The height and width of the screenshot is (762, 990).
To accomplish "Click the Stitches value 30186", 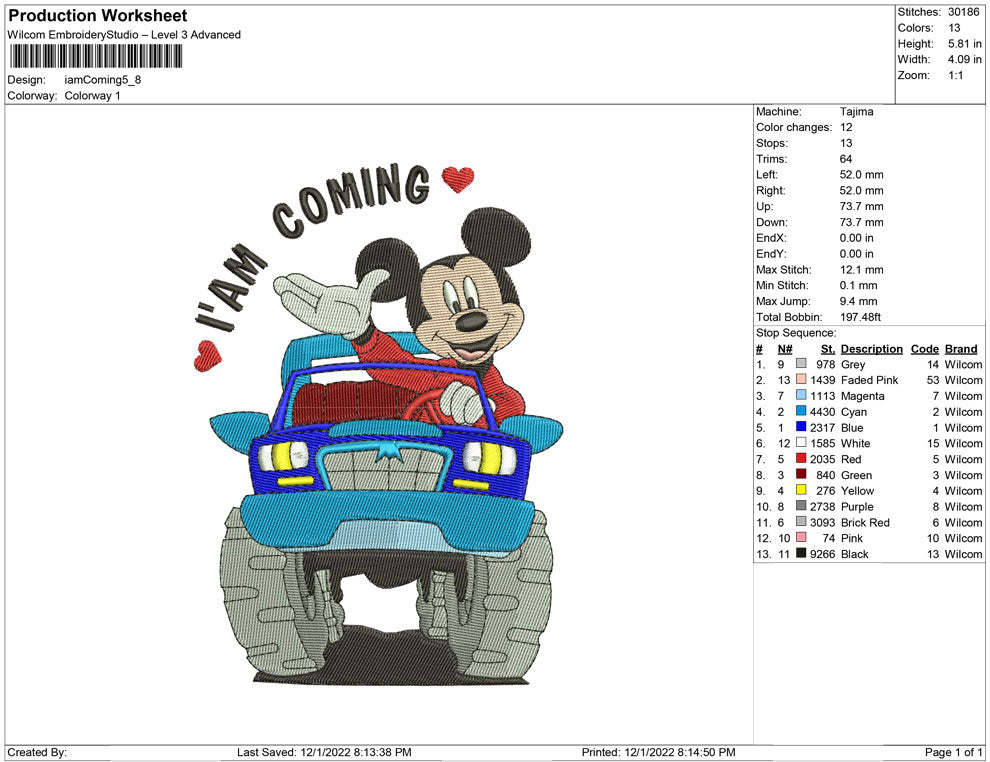I will tap(964, 12).
